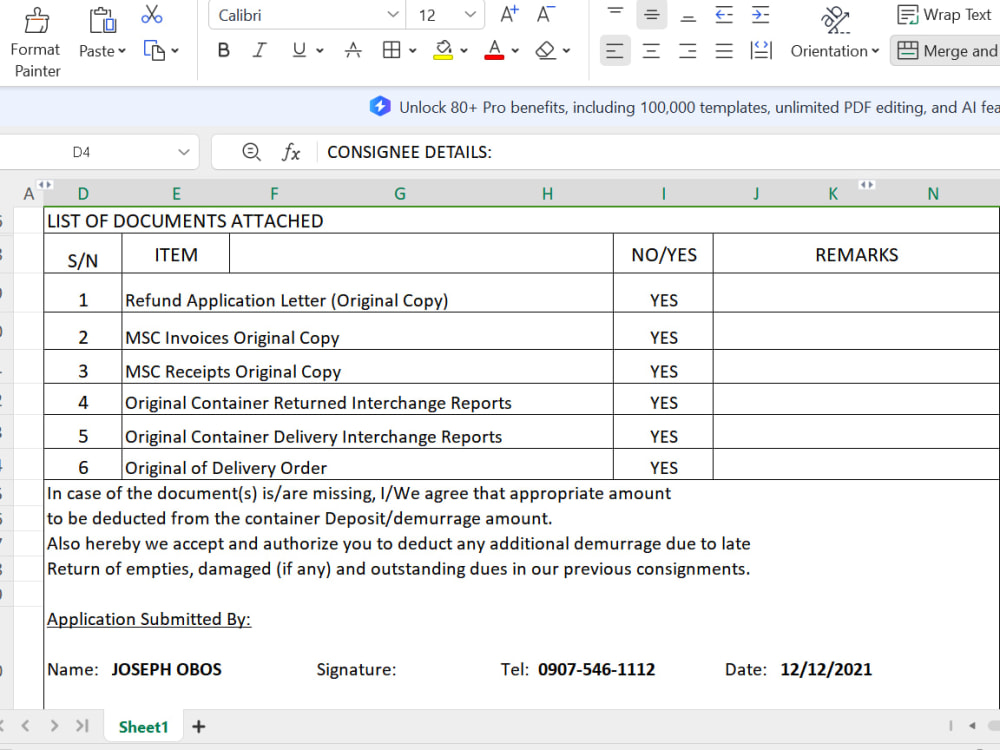Apply red font color
This screenshot has height=750, width=1000.
494,50
